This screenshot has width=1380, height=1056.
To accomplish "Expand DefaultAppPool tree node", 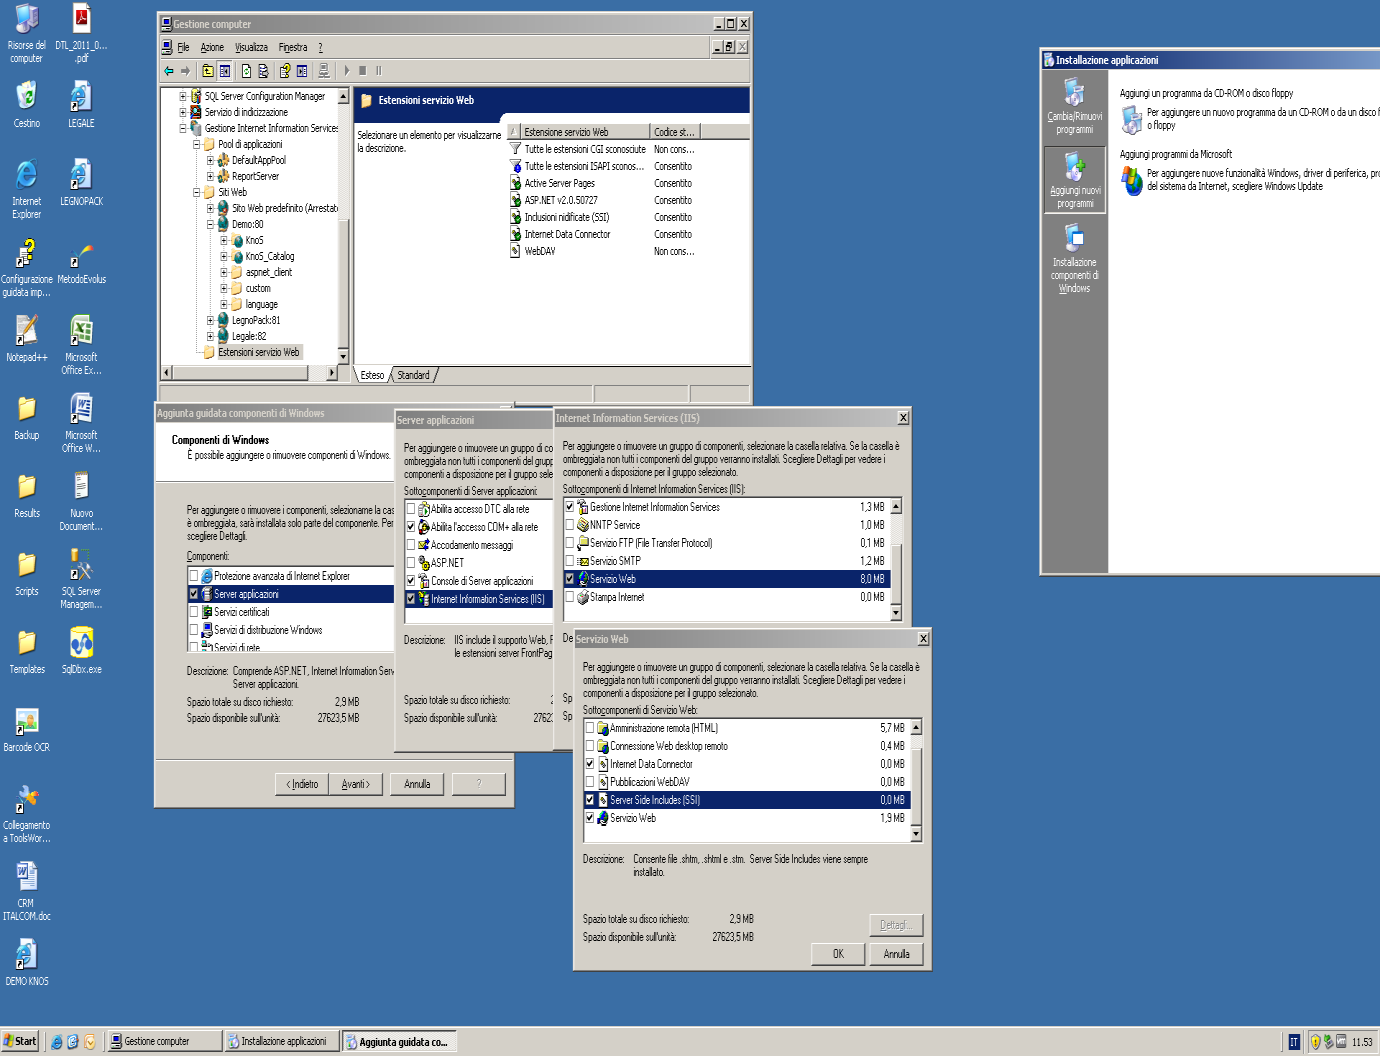I will [x=210, y=161].
